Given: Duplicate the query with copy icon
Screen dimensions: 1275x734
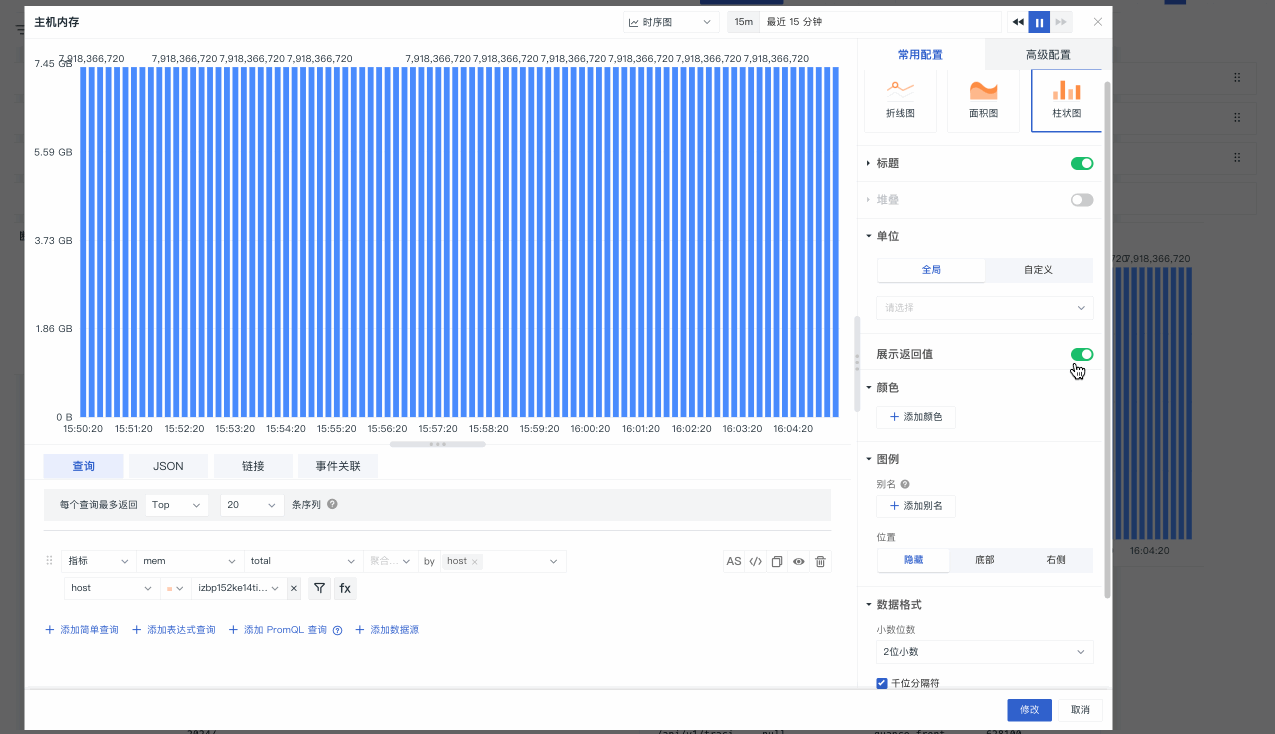Looking at the screenshot, I should point(777,561).
